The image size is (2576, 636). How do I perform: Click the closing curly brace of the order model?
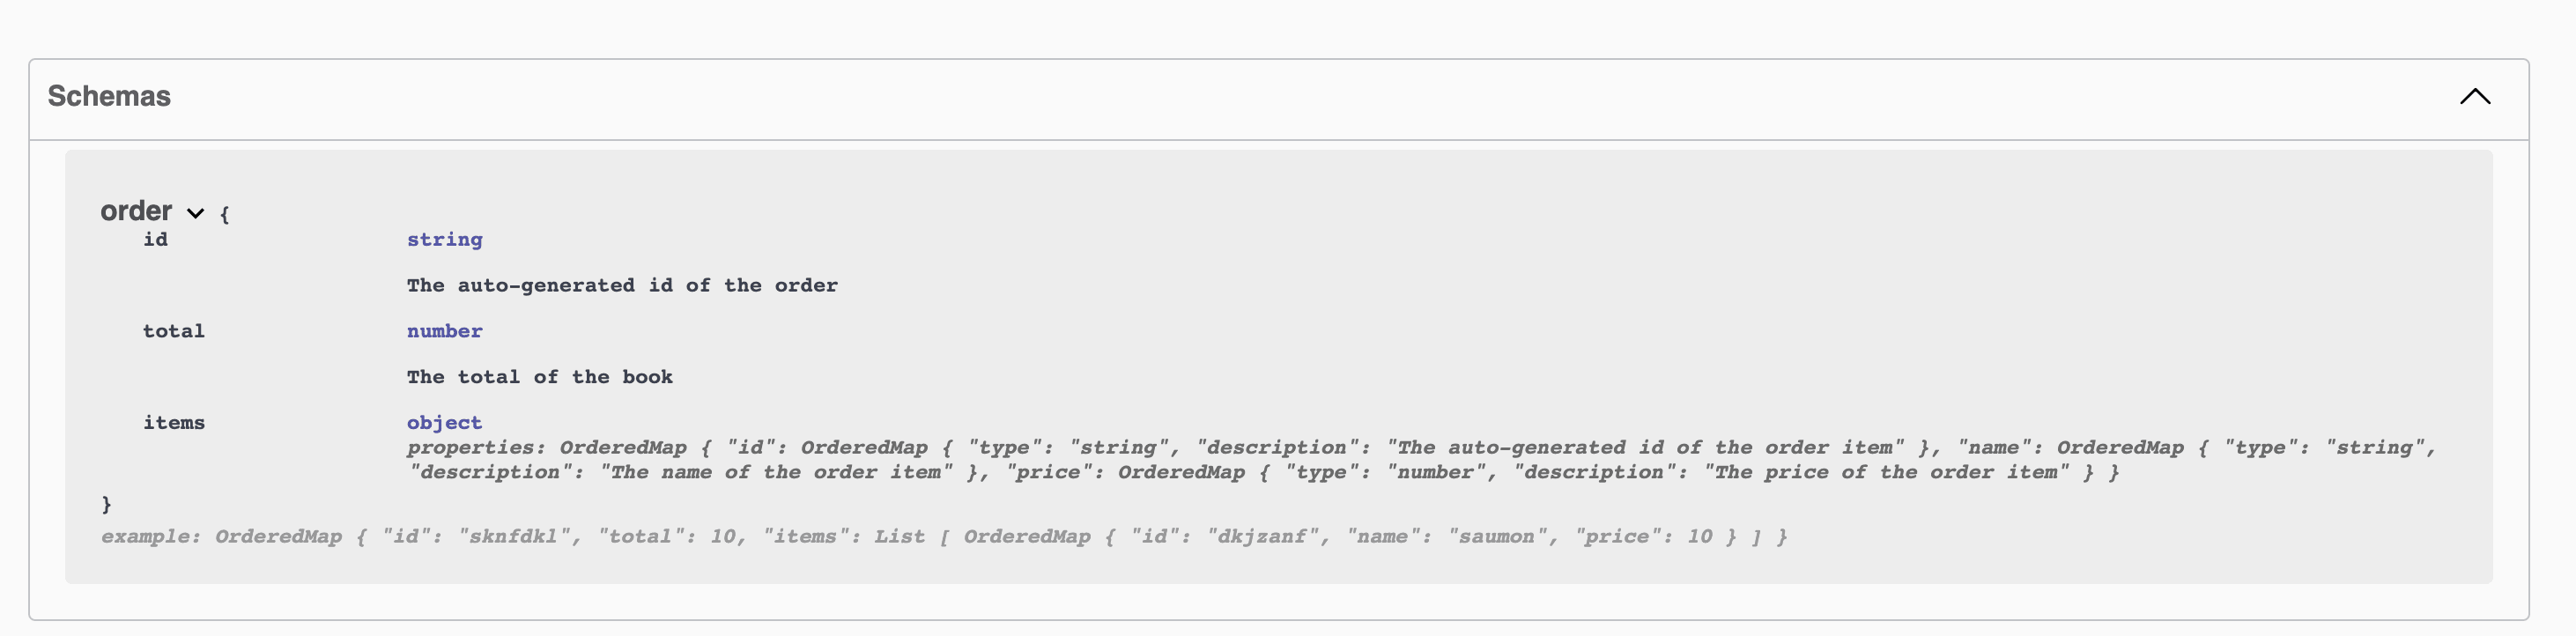click(x=106, y=505)
